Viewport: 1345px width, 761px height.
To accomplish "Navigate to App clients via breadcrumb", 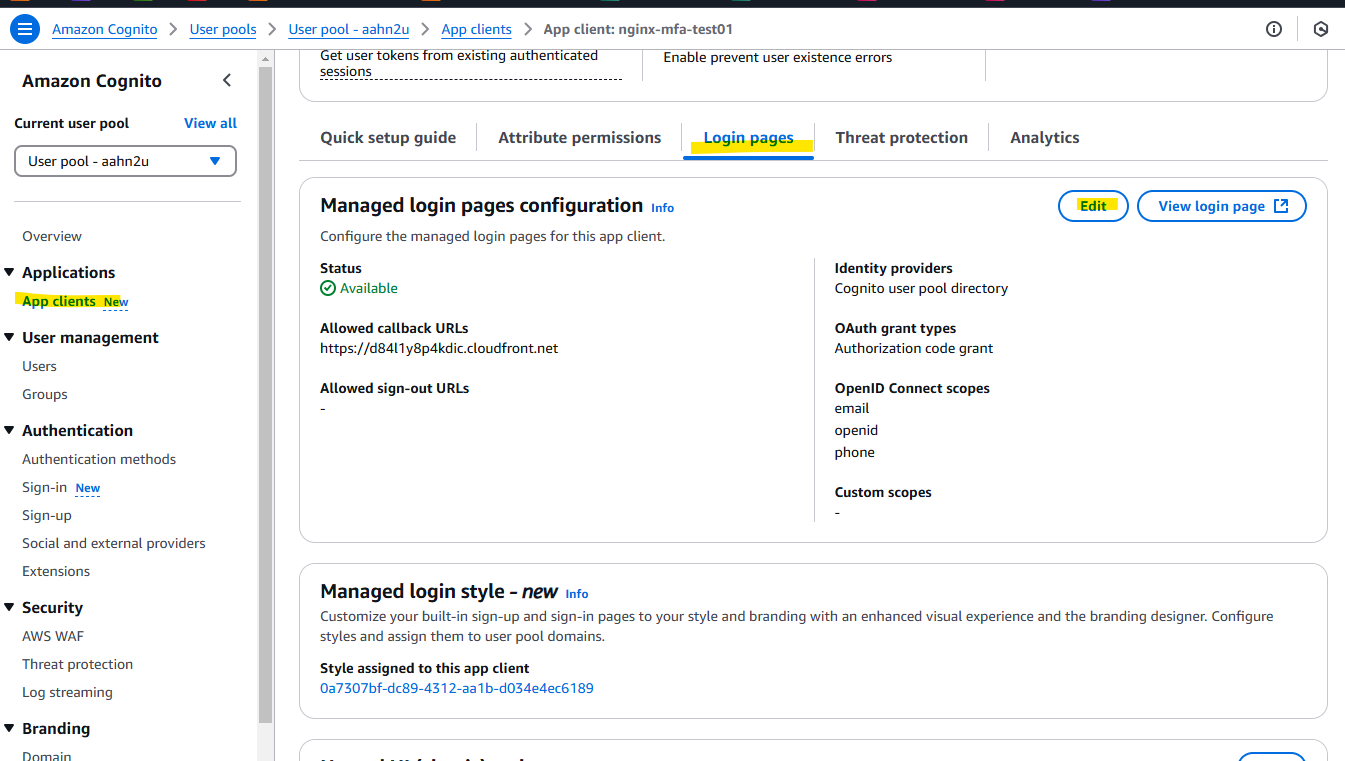I will 476,29.
